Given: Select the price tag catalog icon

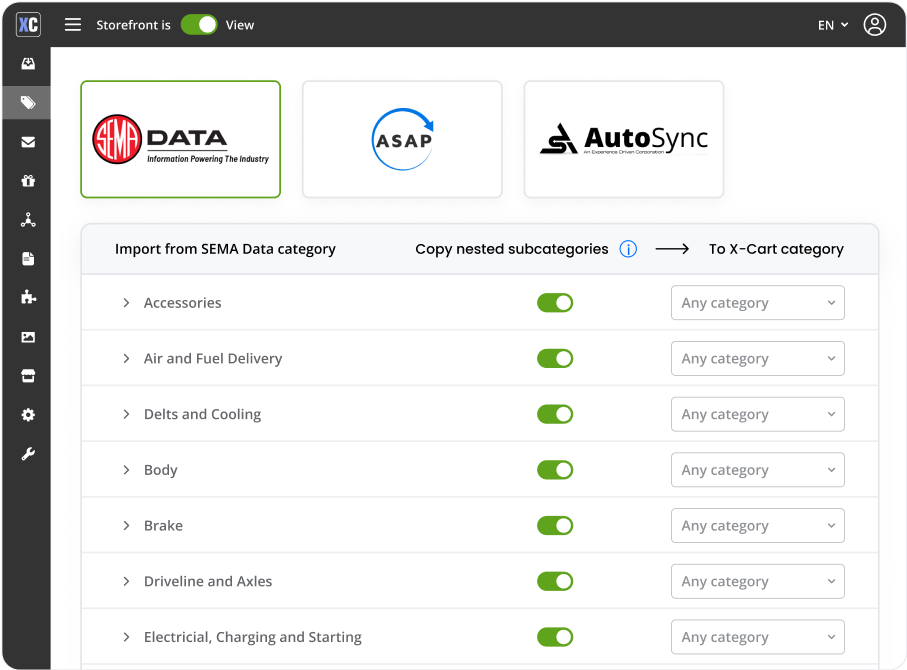Looking at the screenshot, I should [x=27, y=102].
